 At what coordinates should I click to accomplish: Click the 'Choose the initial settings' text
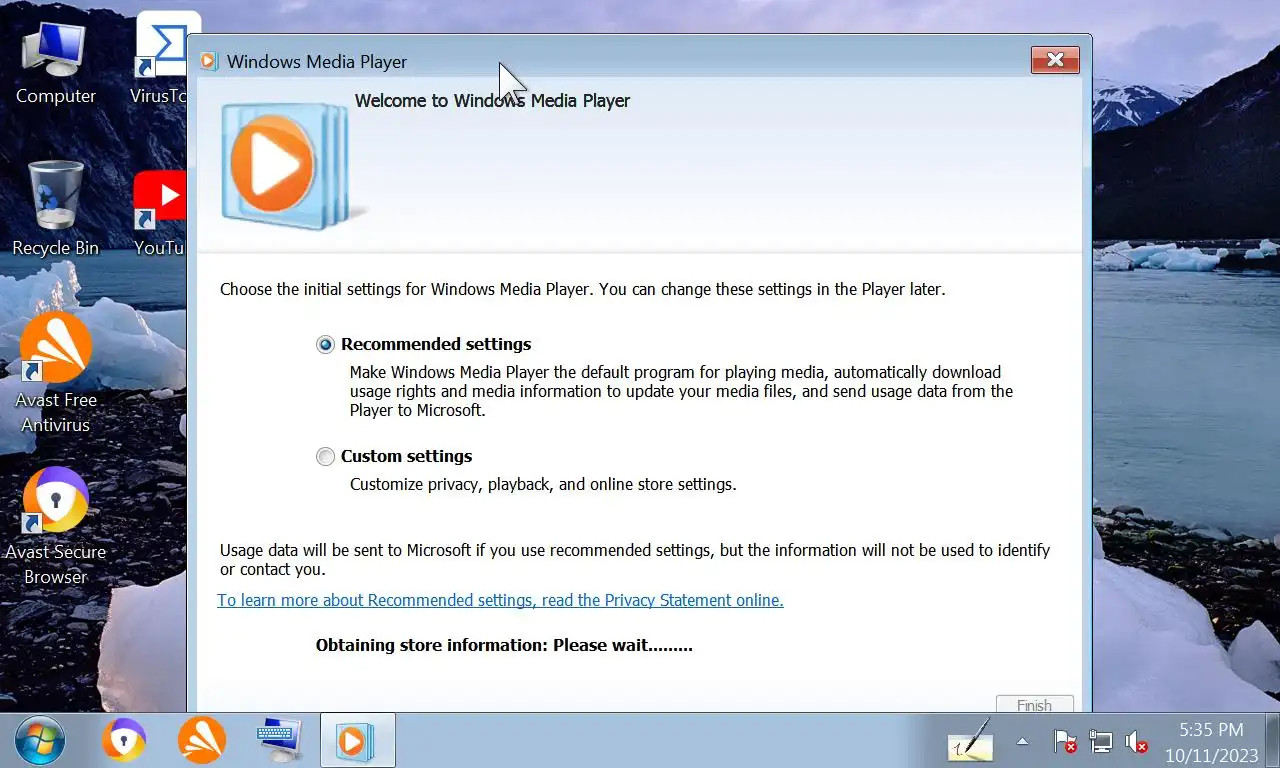click(x=582, y=289)
